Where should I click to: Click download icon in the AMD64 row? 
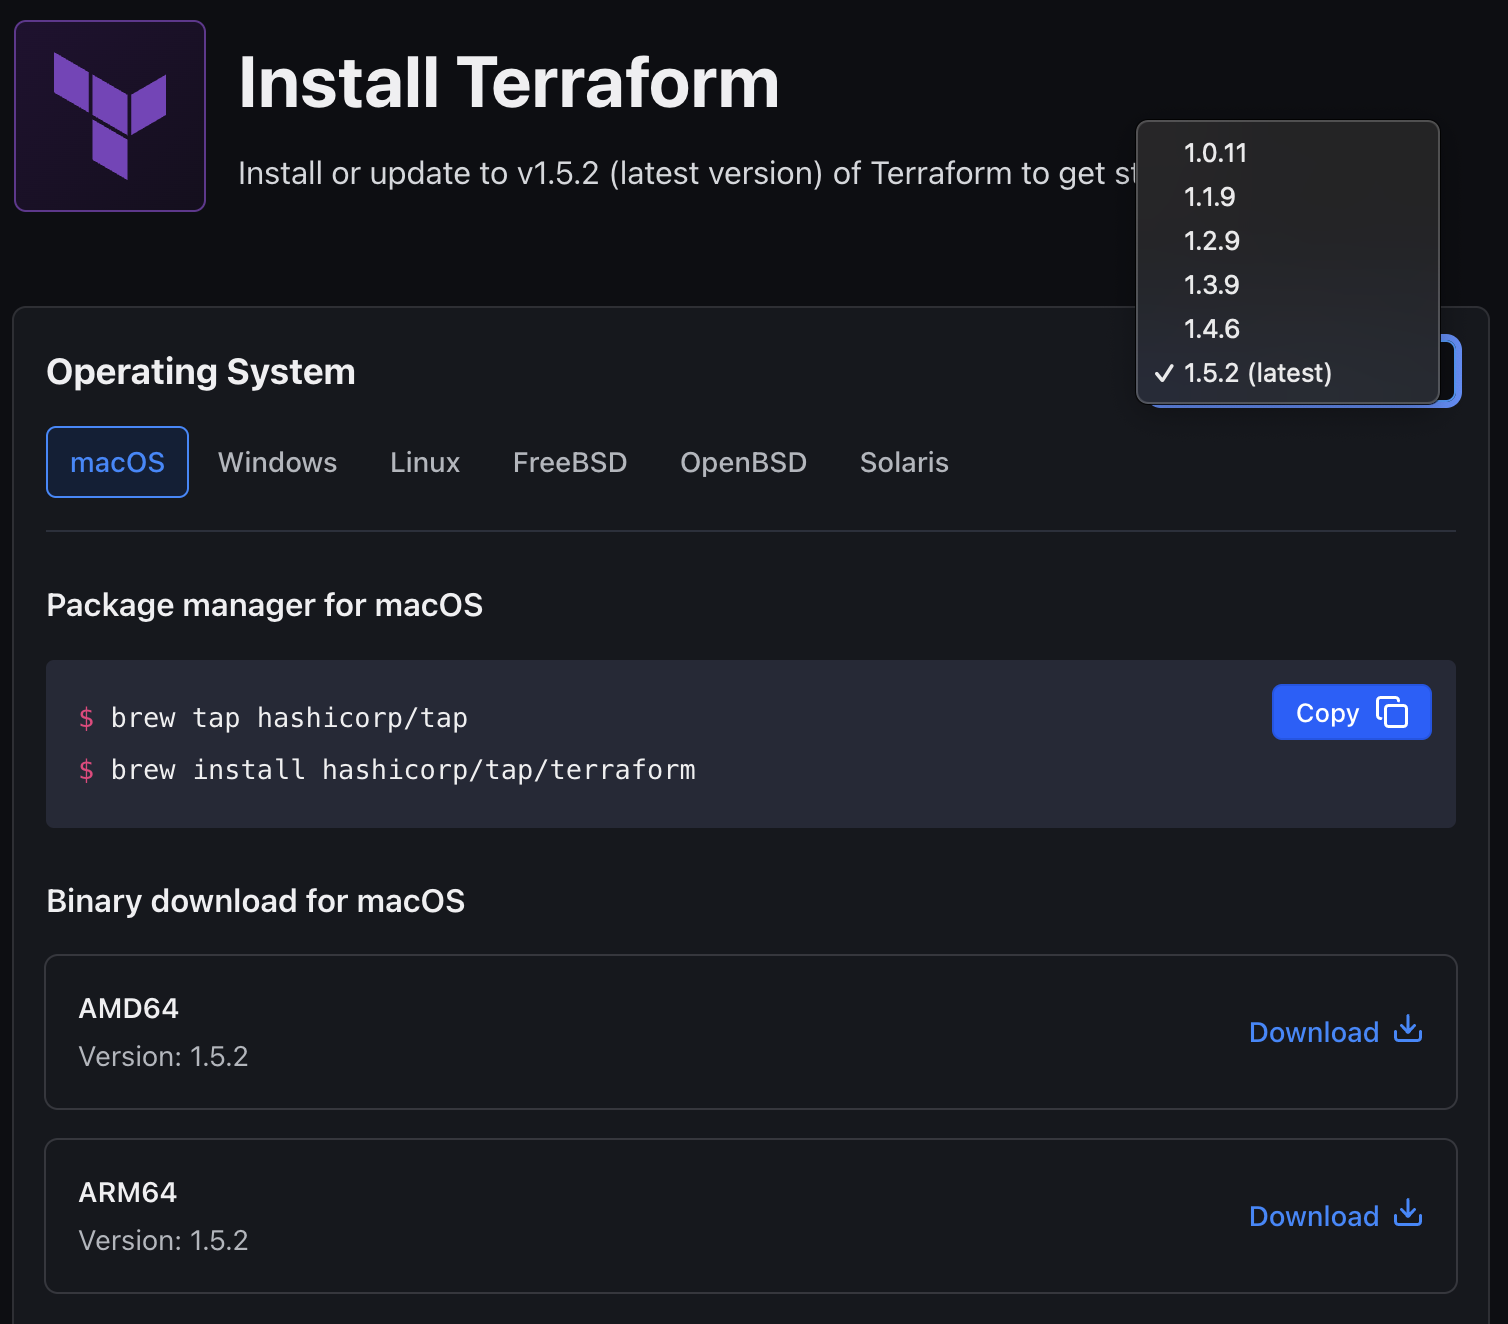(x=1408, y=1029)
